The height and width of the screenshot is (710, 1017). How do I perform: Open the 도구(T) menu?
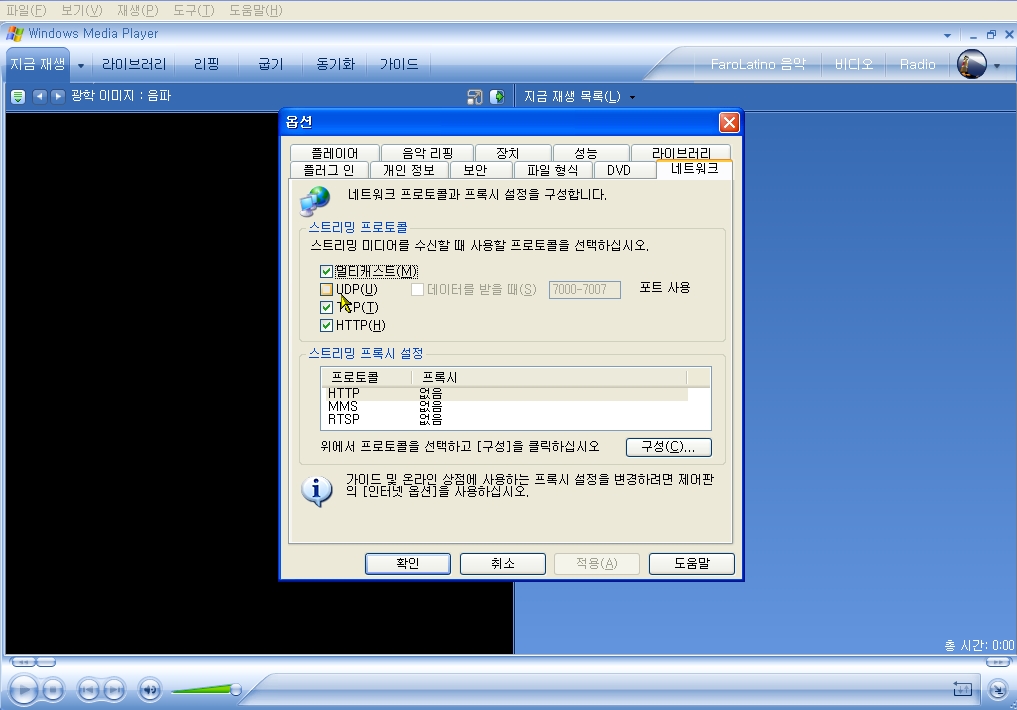pyautogui.click(x=193, y=10)
